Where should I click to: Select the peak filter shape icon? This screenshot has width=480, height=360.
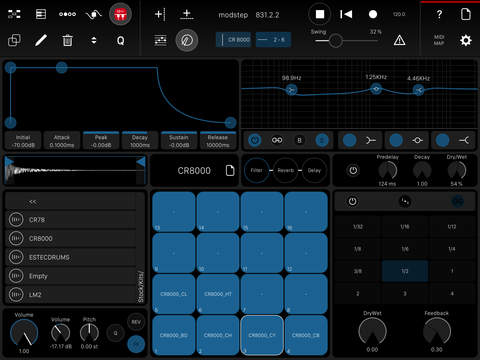click(417, 141)
